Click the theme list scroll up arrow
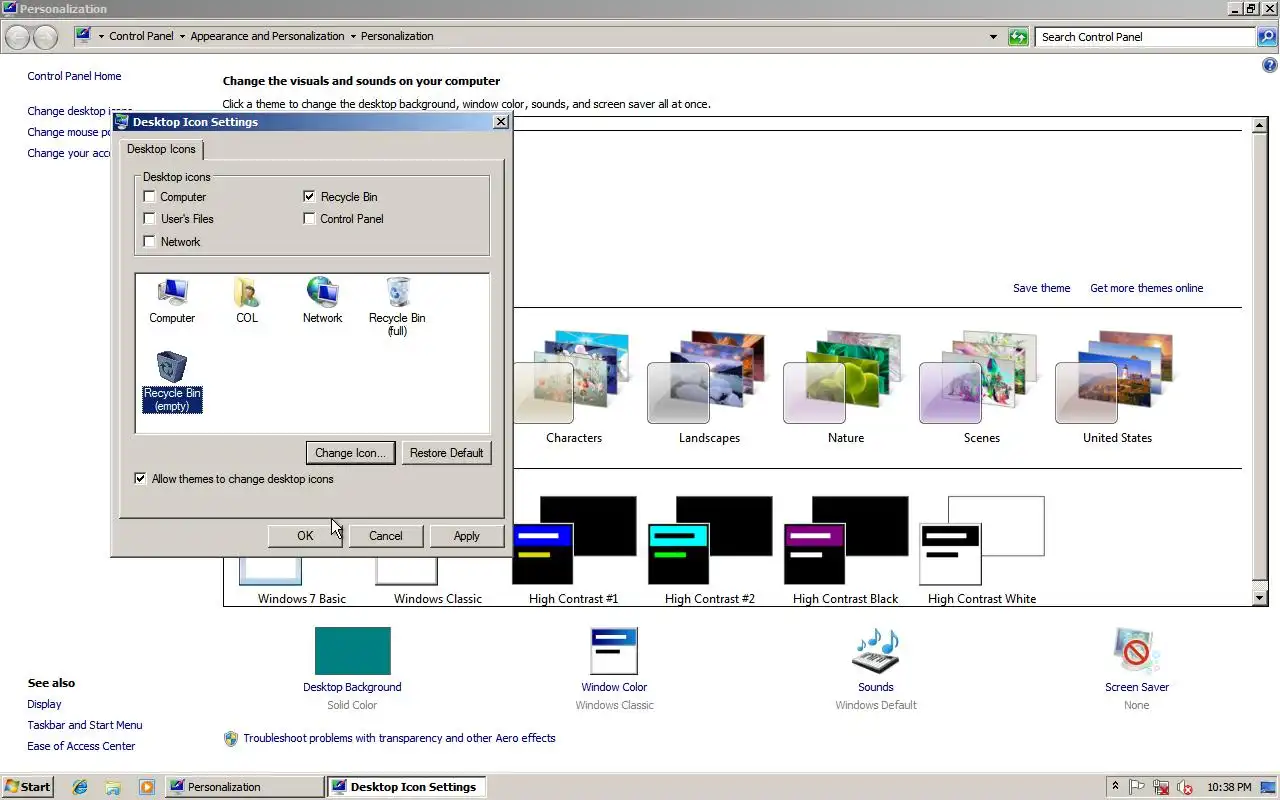1280x800 pixels. (x=1260, y=125)
